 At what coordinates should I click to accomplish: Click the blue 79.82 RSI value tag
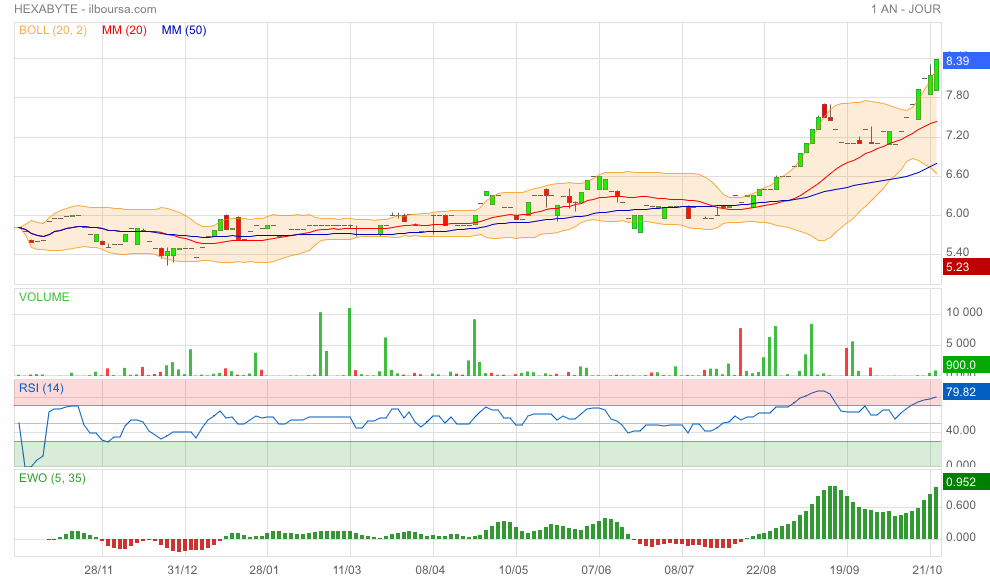click(966, 392)
